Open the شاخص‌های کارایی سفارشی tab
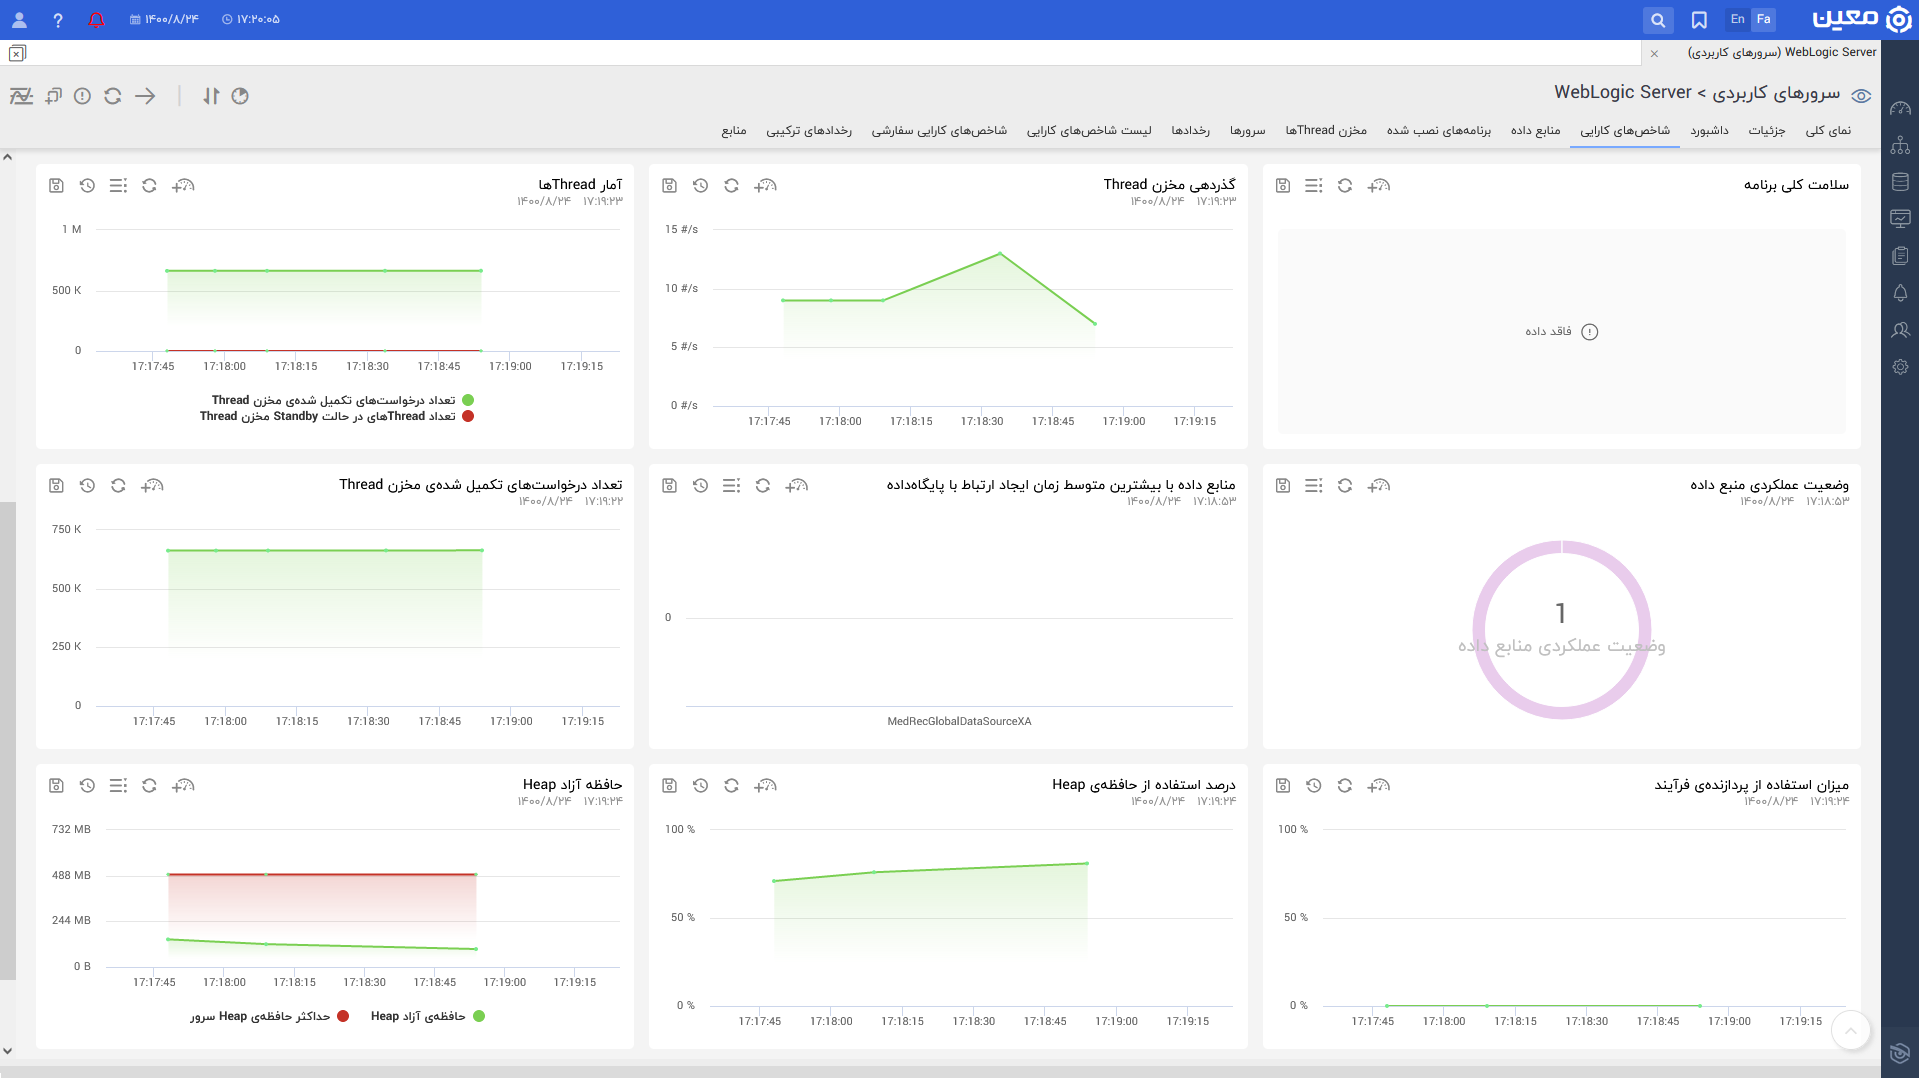1919x1078 pixels. (939, 131)
